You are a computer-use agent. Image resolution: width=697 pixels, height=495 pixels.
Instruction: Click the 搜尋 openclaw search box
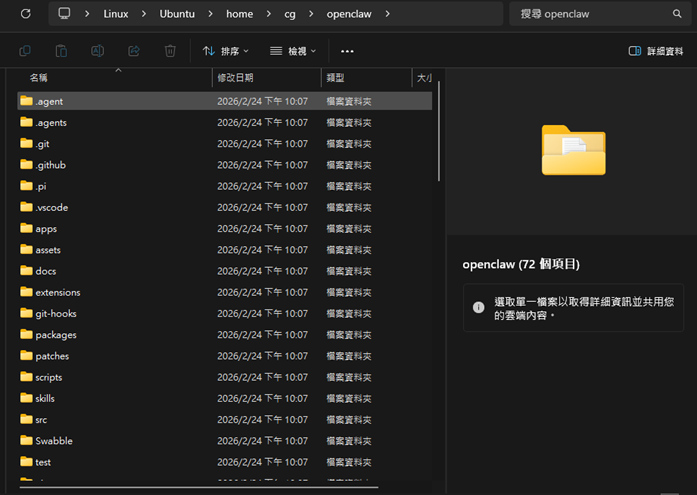coord(600,14)
